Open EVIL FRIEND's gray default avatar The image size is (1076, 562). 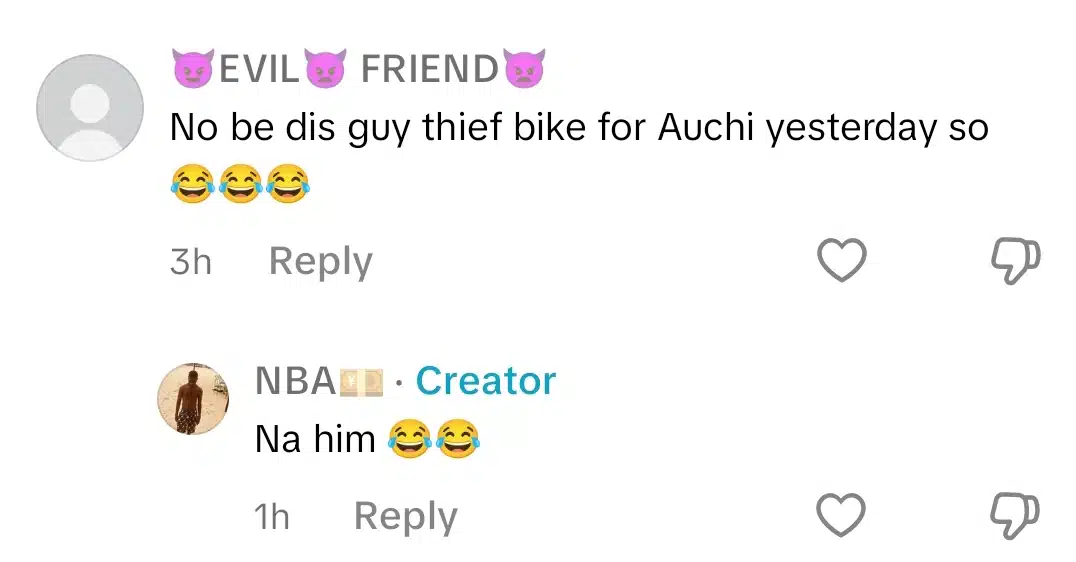tap(90, 108)
